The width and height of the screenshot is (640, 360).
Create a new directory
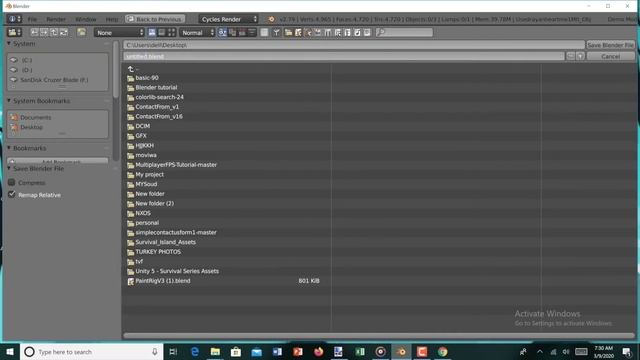[81, 32]
